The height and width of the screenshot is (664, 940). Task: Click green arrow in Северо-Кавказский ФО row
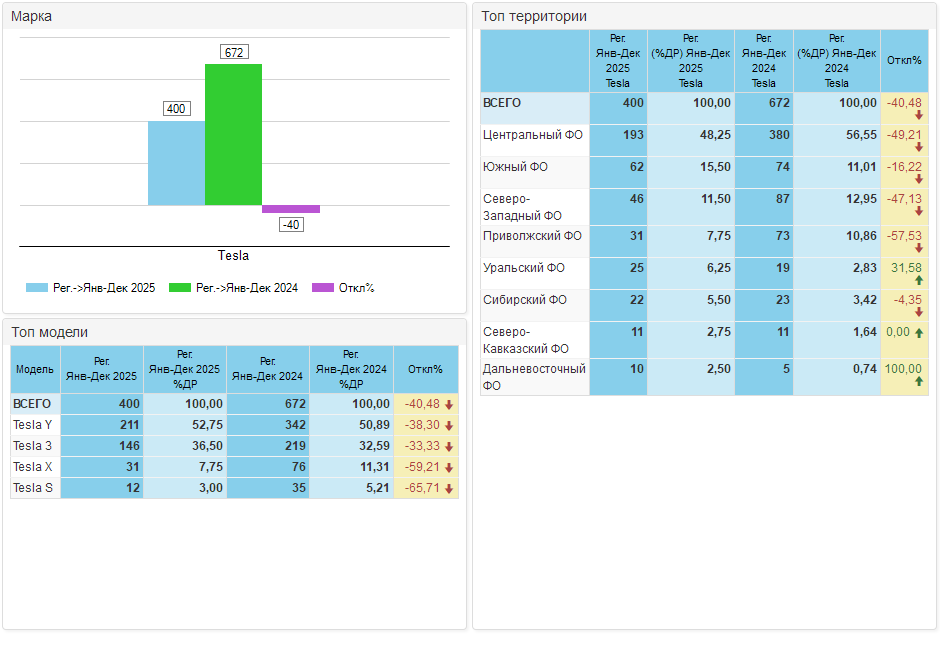918,332
